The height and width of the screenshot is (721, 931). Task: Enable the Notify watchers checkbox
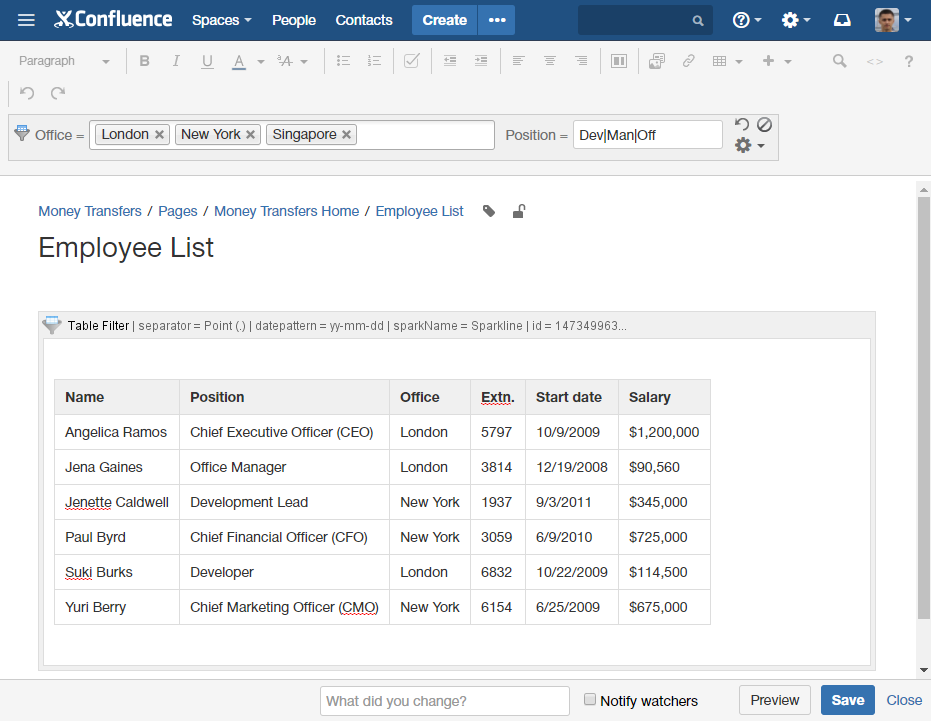(x=590, y=700)
